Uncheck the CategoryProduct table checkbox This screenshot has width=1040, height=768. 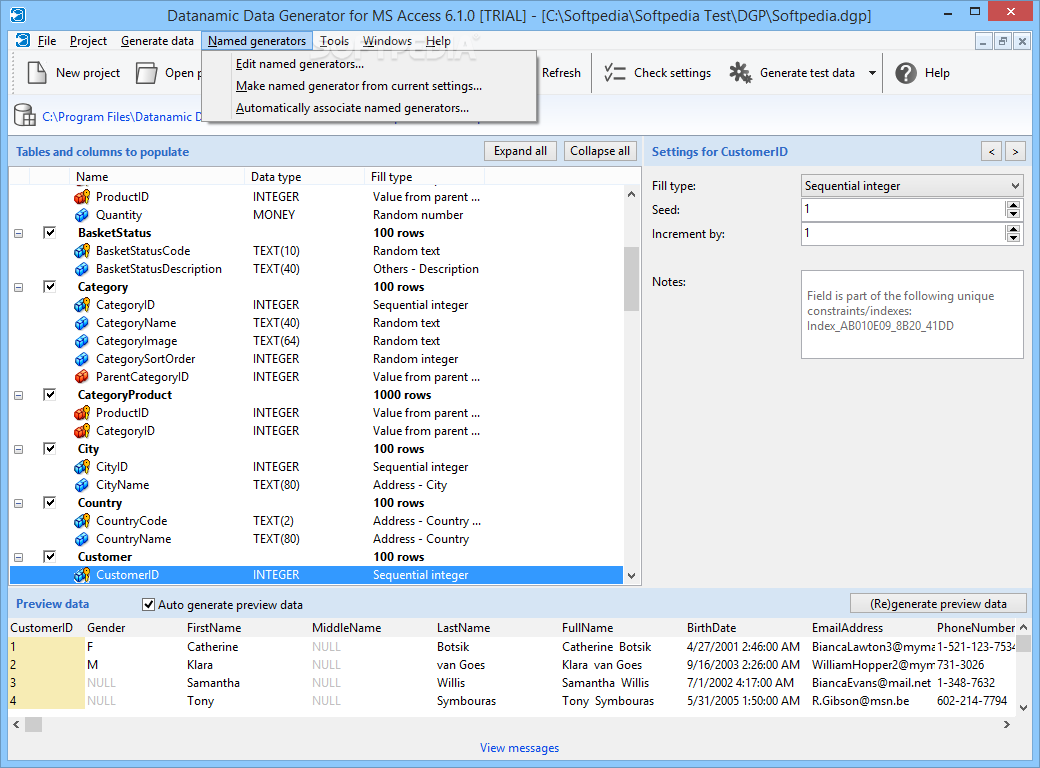pyautogui.click(x=50, y=394)
